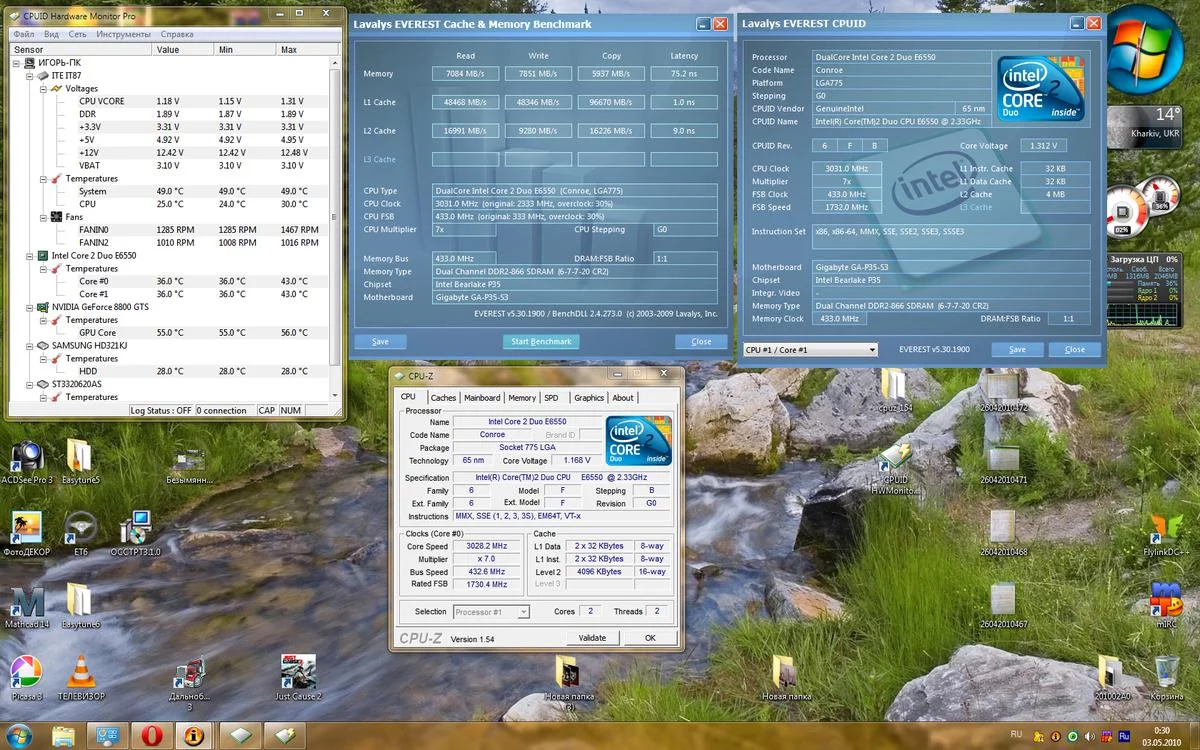Image resolution: width=1200 pixels, height=750 pixels.
Task: Open ACDSee Pro 3 desktop shortcut
Action: click(x=26, y=458)
